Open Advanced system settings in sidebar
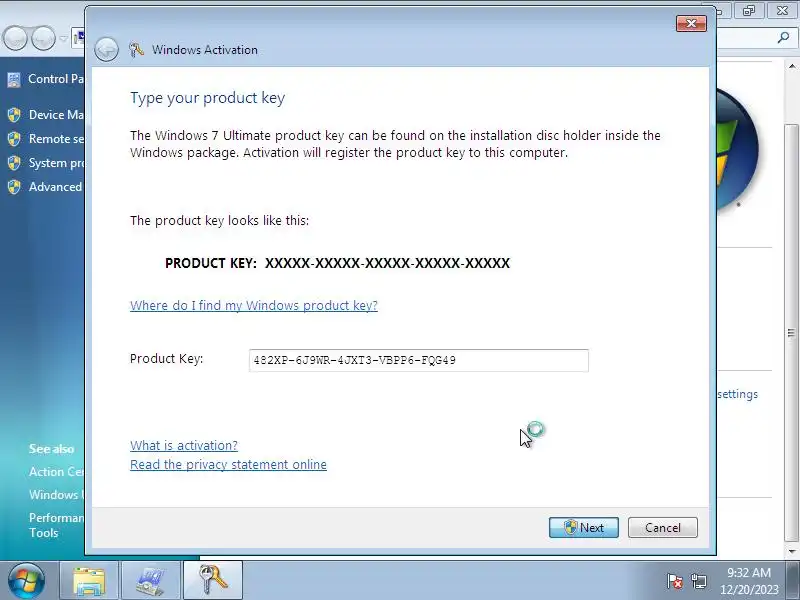The height and width of the screenshot is (600, 800). click(x=55, y=187)
